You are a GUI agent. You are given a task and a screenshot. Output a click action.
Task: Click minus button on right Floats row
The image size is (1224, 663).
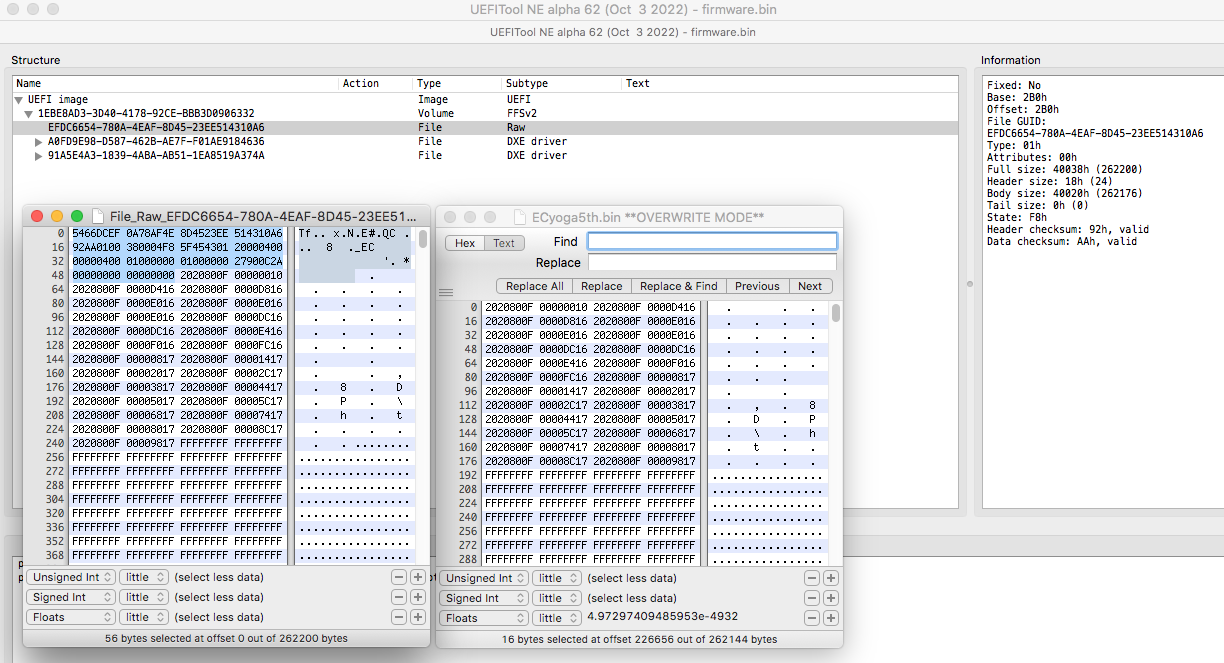pos(811,618)
